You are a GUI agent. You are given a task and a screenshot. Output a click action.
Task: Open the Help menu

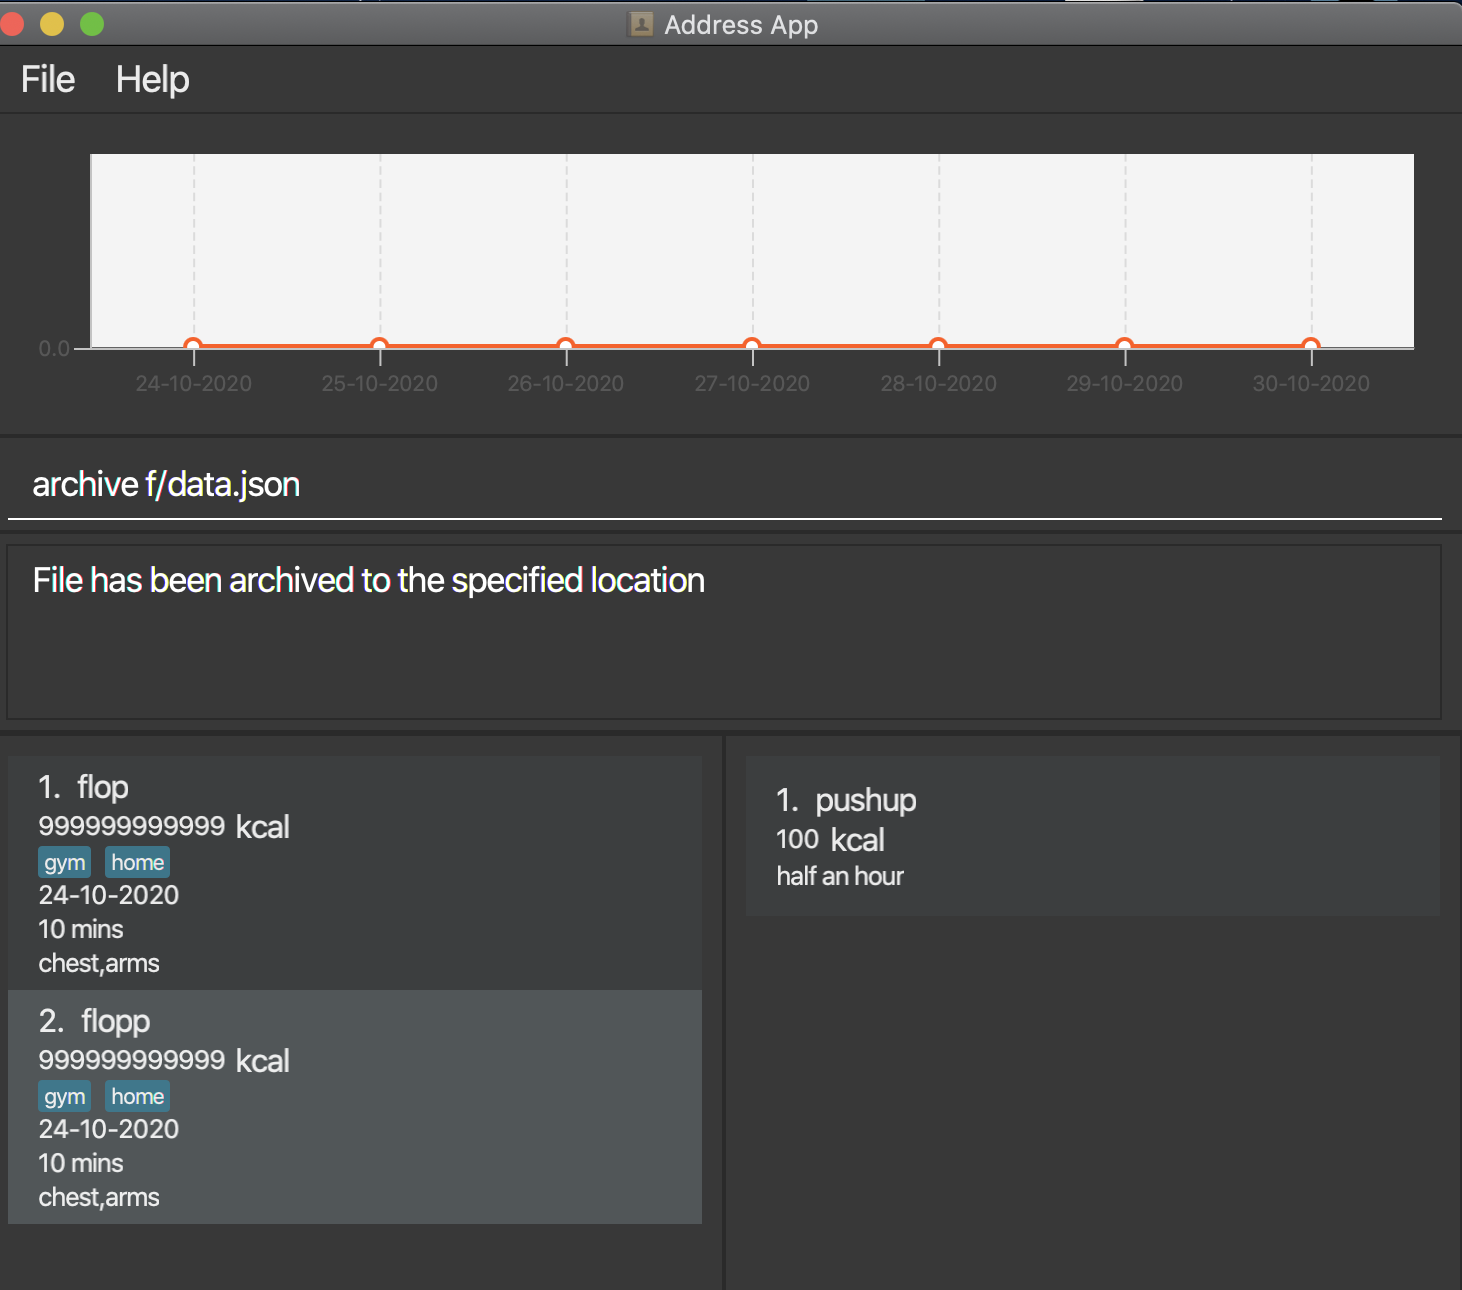click(x=152, y=79)
